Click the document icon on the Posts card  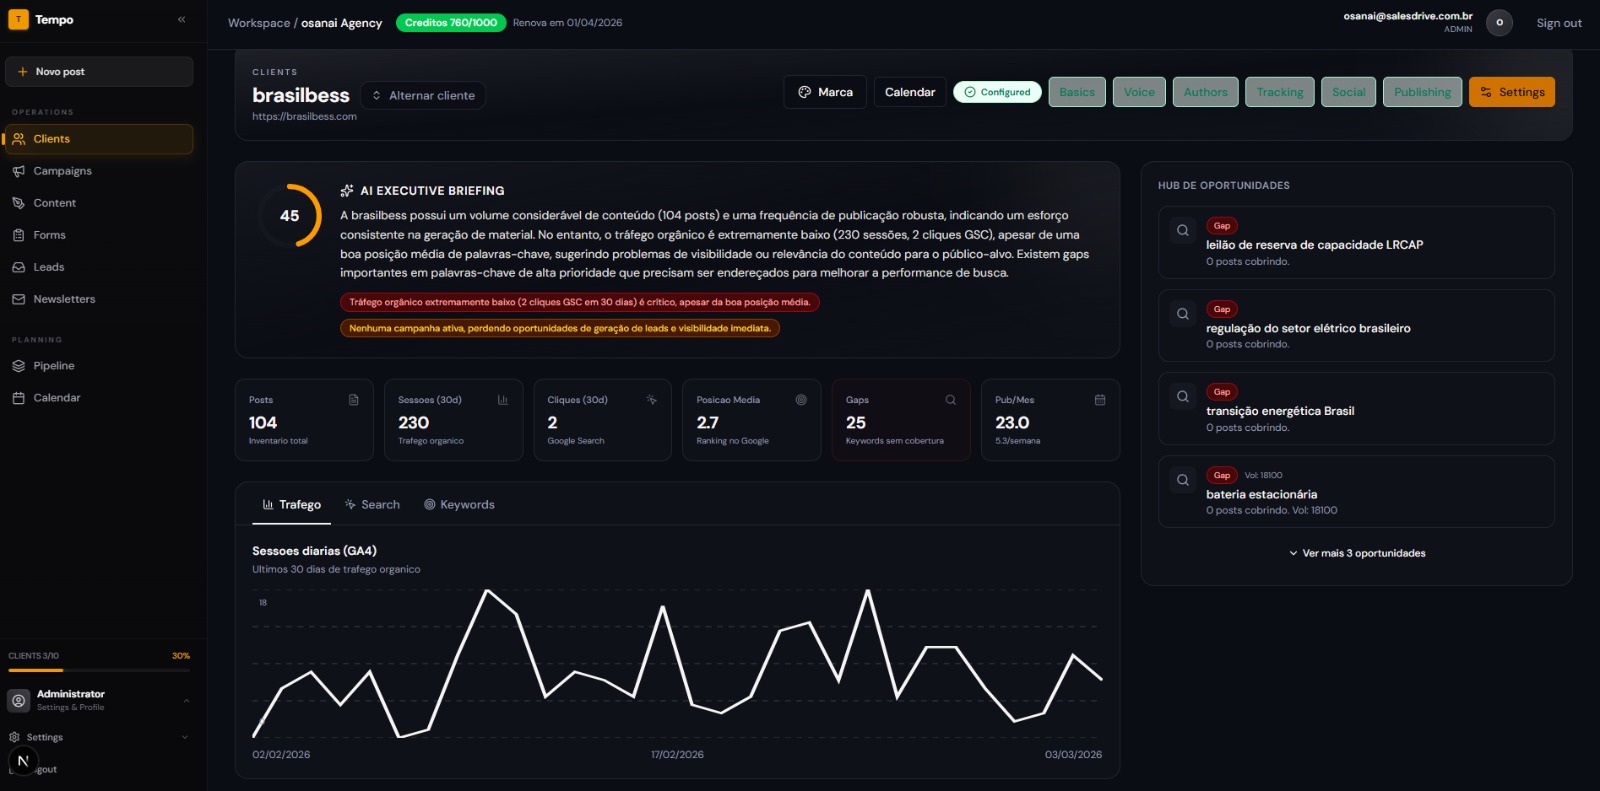point(353,400)
